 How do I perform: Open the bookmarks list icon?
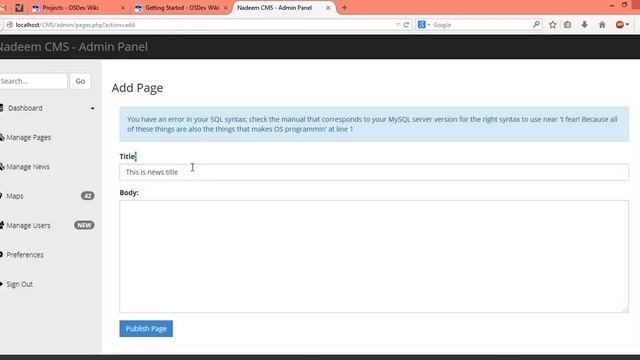[x=568, y=25]
